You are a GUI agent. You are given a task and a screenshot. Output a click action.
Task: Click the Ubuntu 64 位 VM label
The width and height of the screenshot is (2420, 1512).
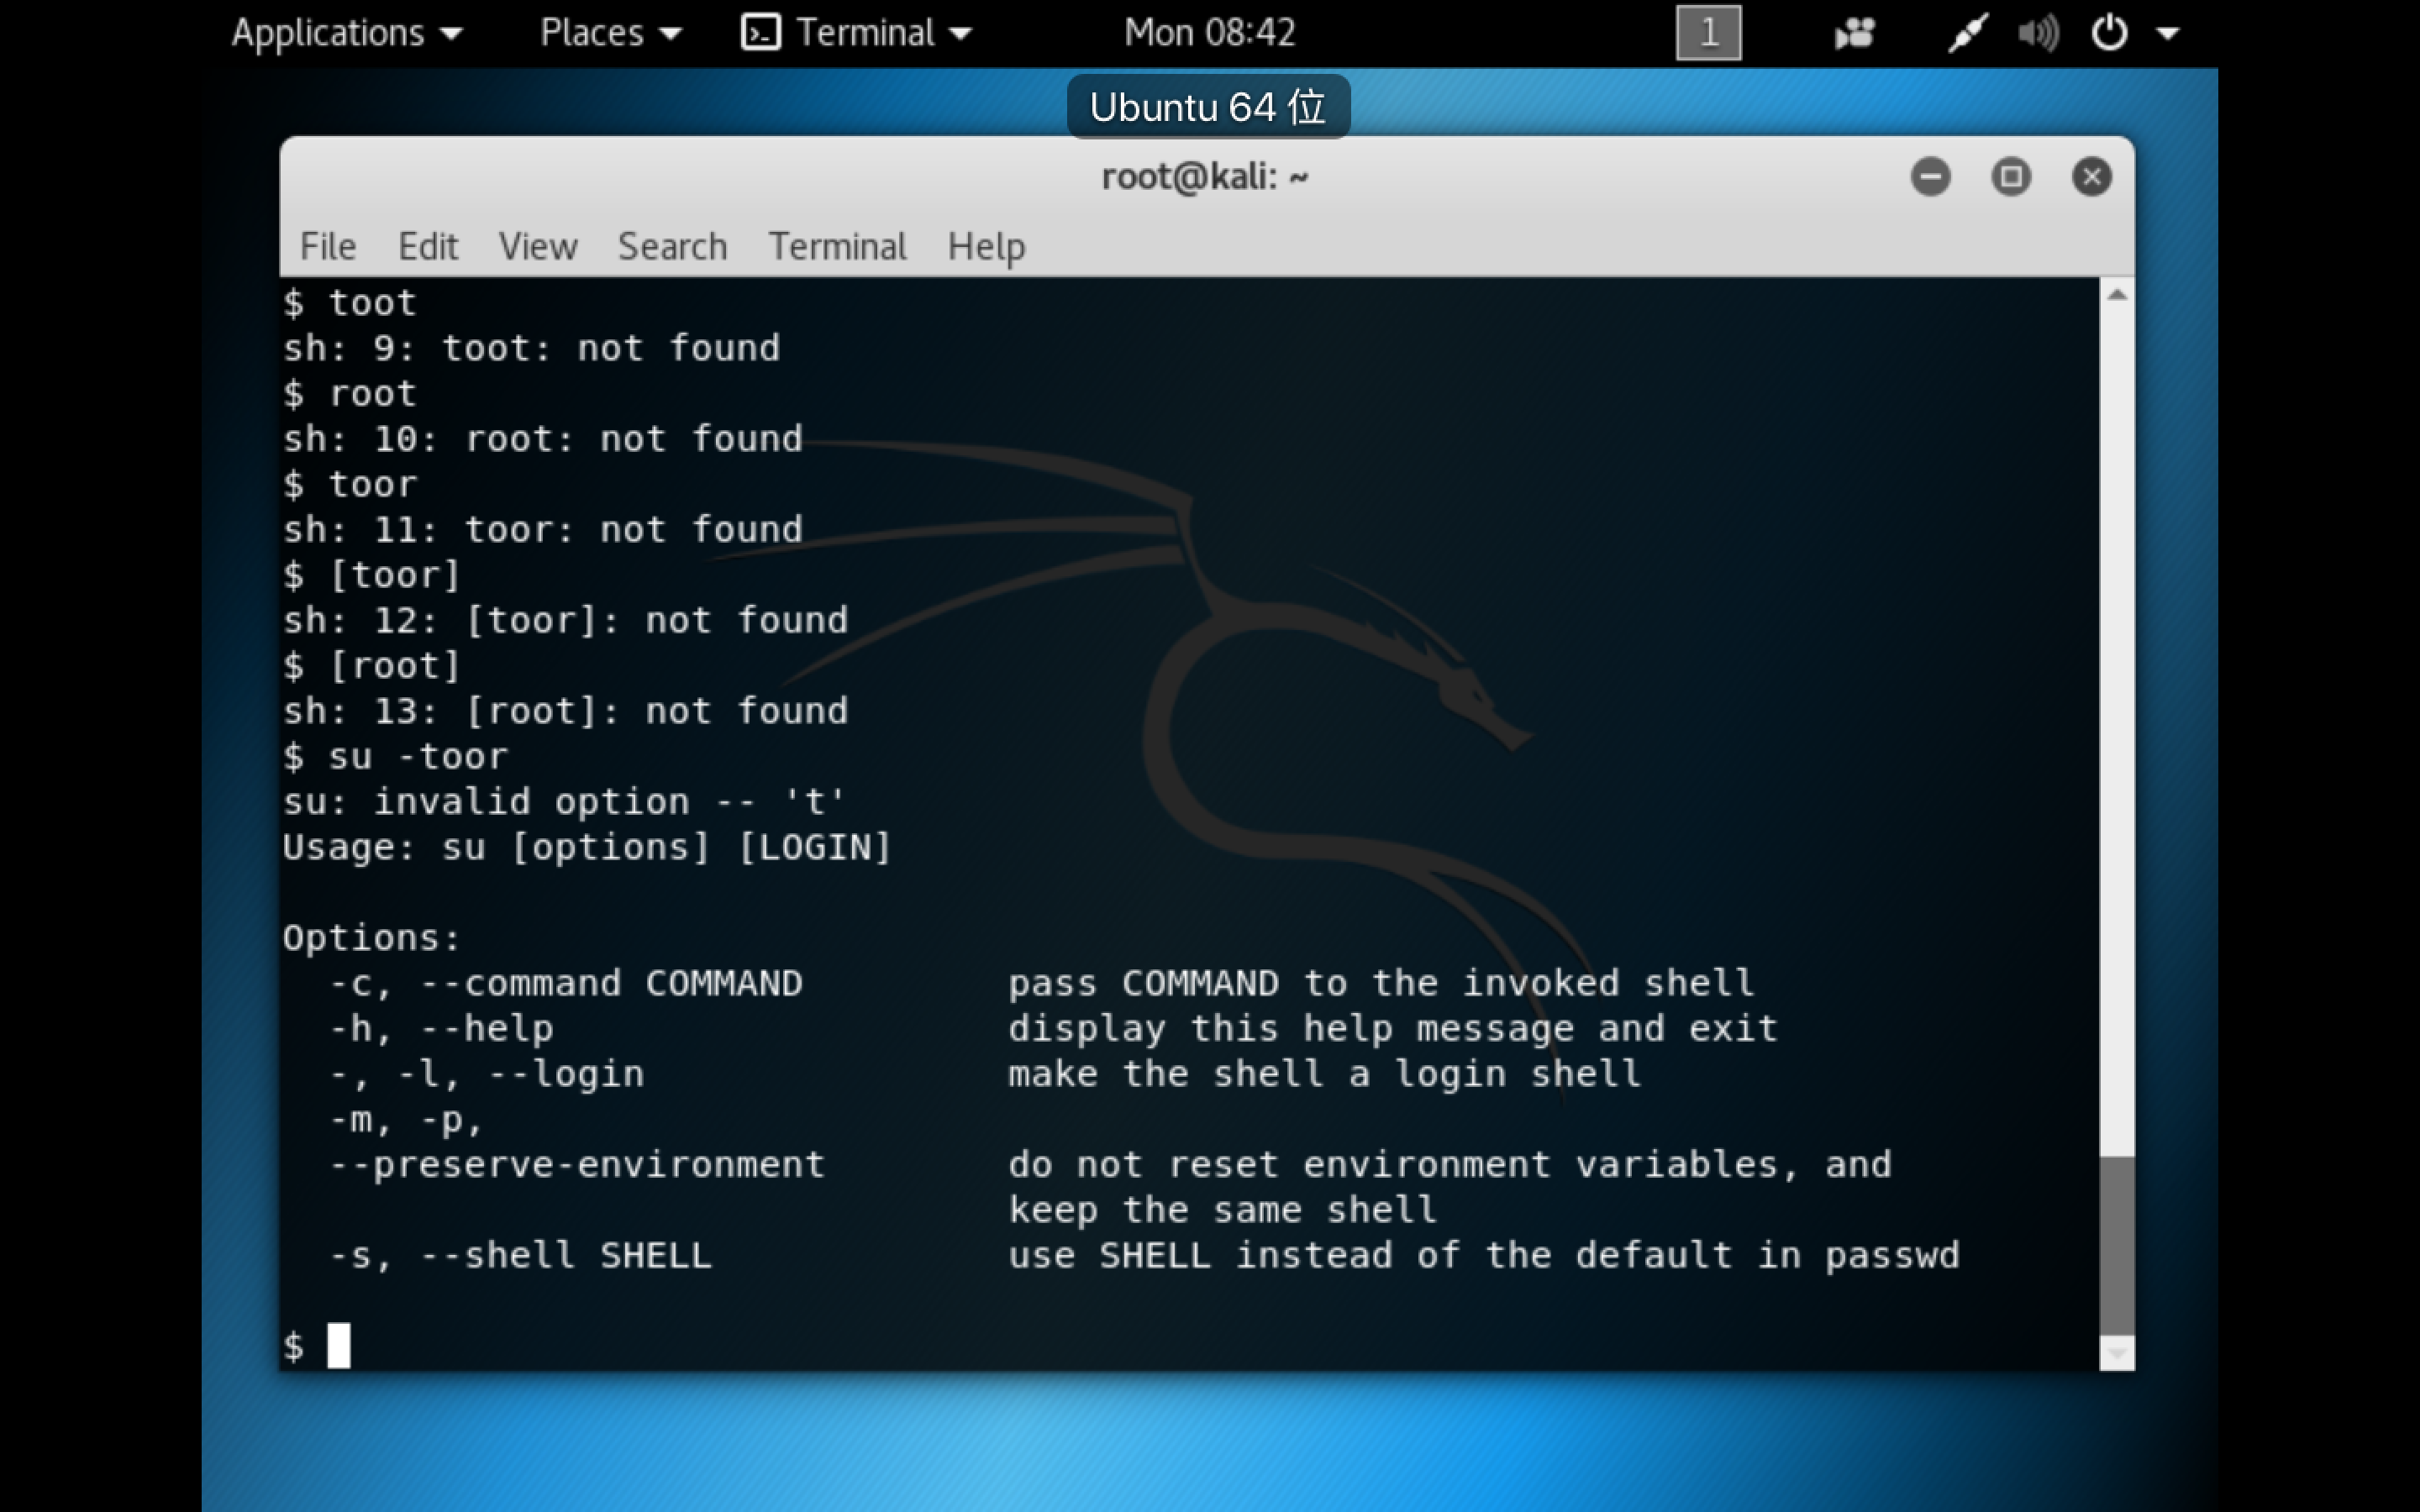pos(1208,107)
